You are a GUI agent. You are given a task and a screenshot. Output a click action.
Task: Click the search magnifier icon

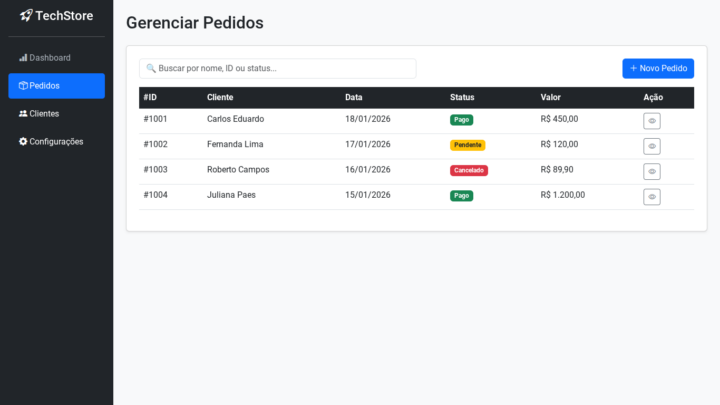pyautogui.click(x=151, y=69)
